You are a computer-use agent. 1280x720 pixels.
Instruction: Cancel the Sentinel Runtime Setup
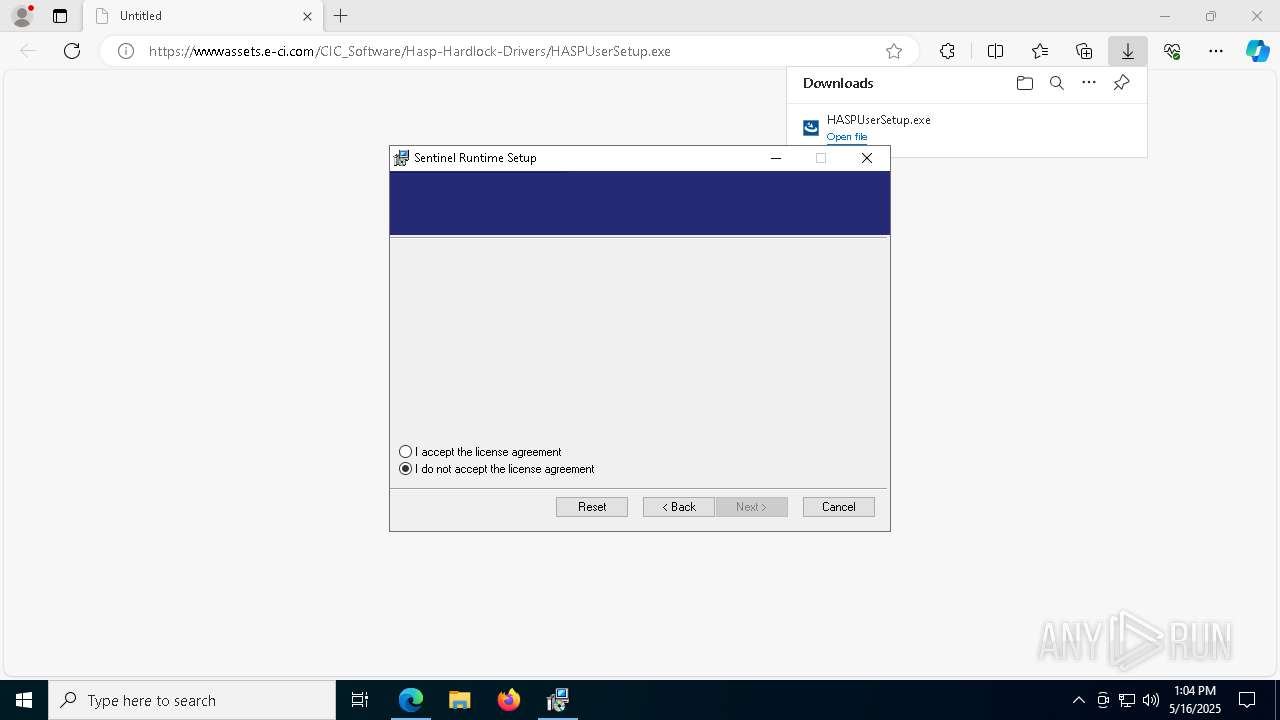pos(839,507)
